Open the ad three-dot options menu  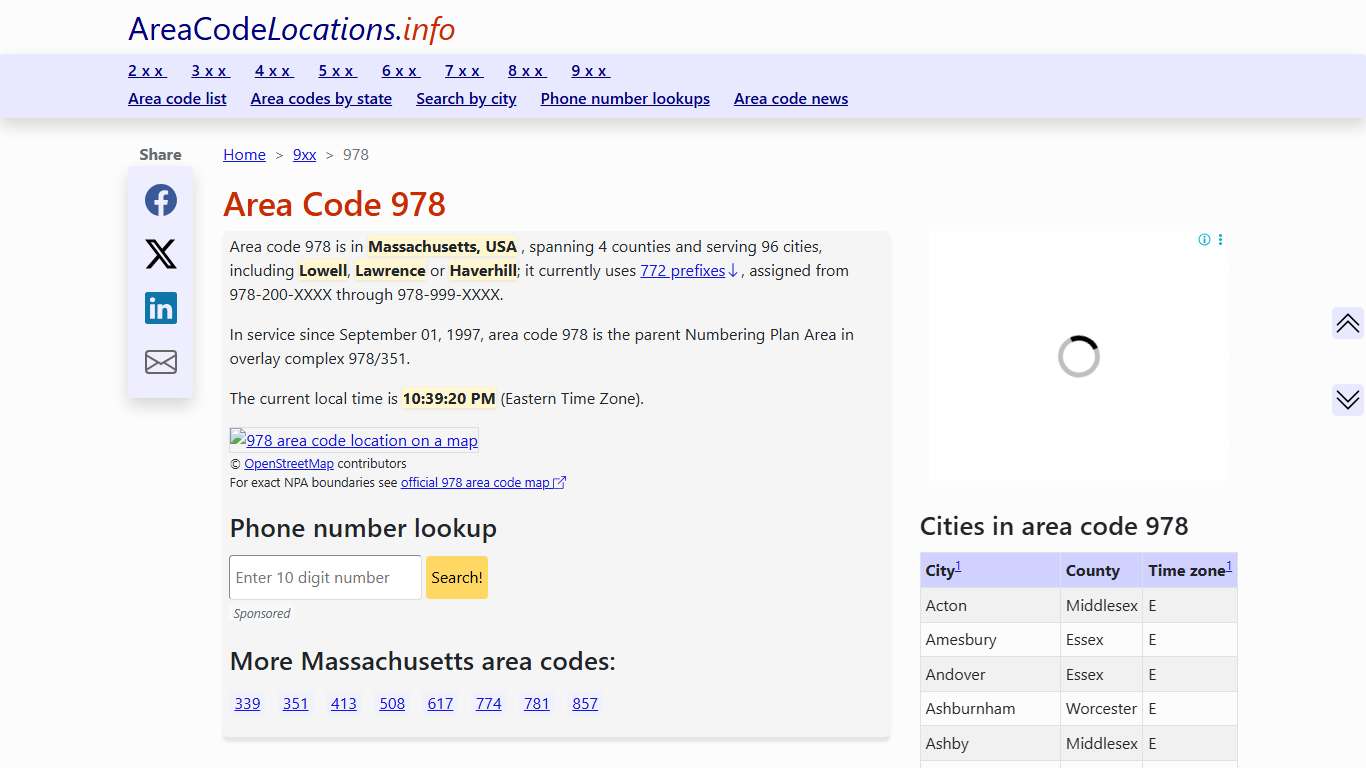[1219, 239]
